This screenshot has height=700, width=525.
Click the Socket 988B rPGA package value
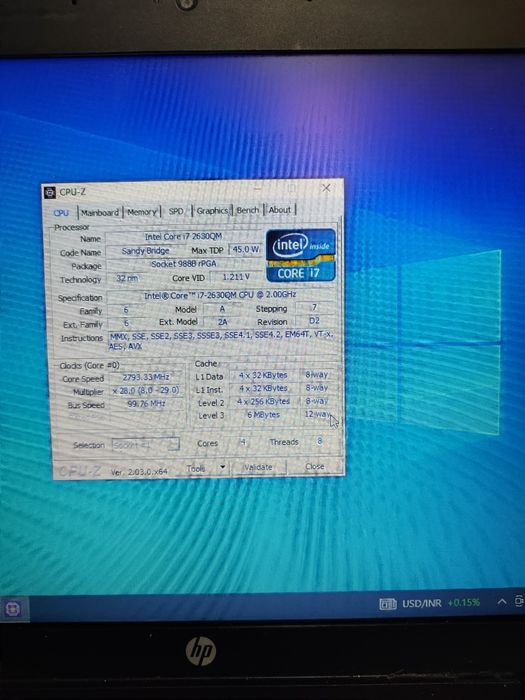point(183,264)
